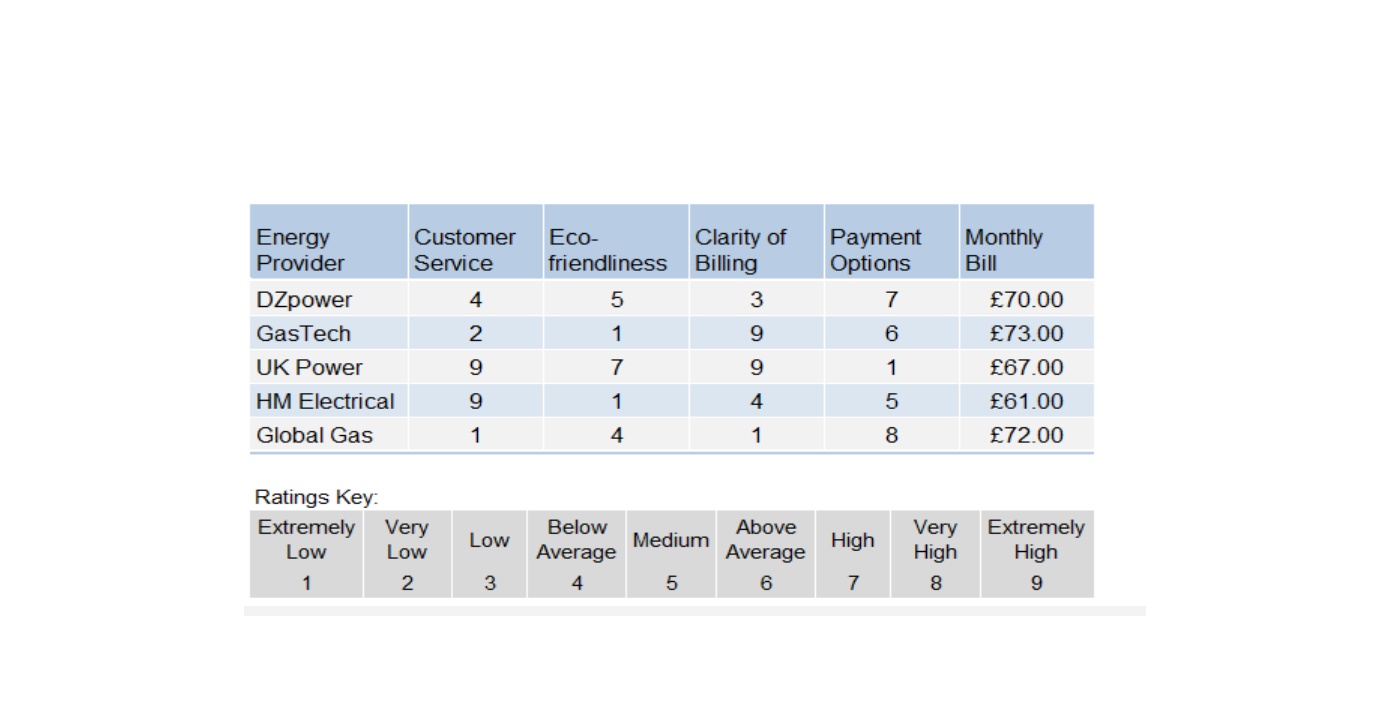Click the Eco-friendliness column header
1391x716 pixels.
(x=616, y=241)
